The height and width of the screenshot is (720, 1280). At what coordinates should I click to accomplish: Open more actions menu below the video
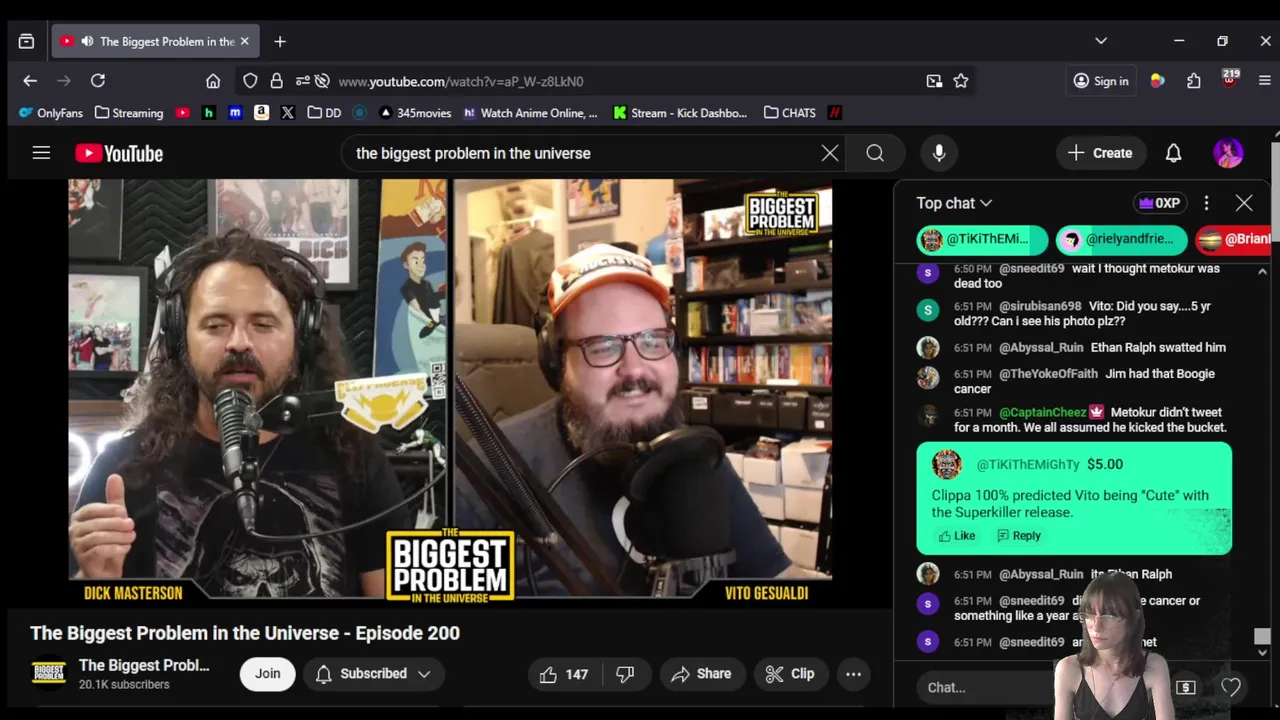point(853,674)
